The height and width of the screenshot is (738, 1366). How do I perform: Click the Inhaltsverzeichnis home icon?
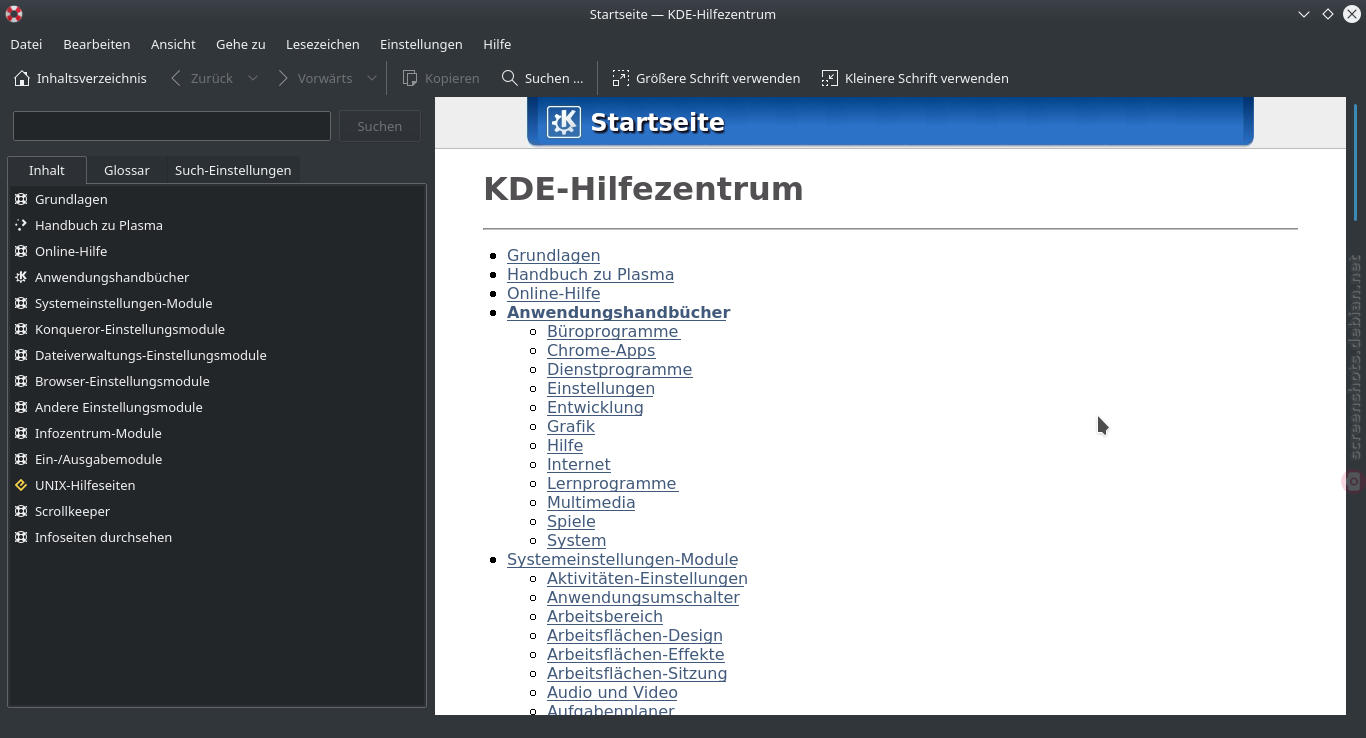[x=22, y=78]
